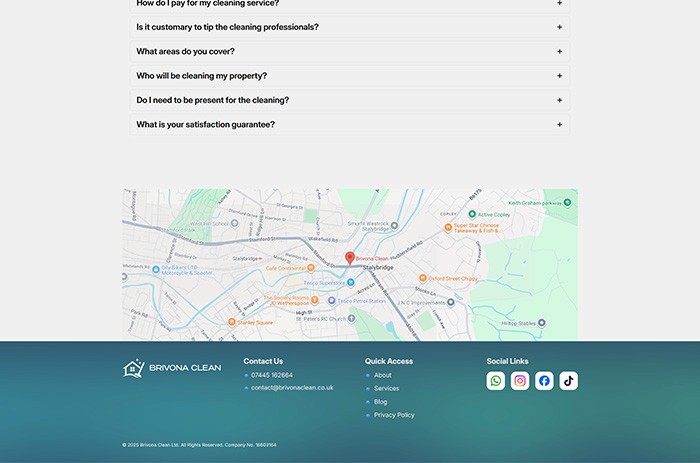The image size is (700, 463).
Task: Click 'Is it customary to tip' question text
Action: point(228,27)
